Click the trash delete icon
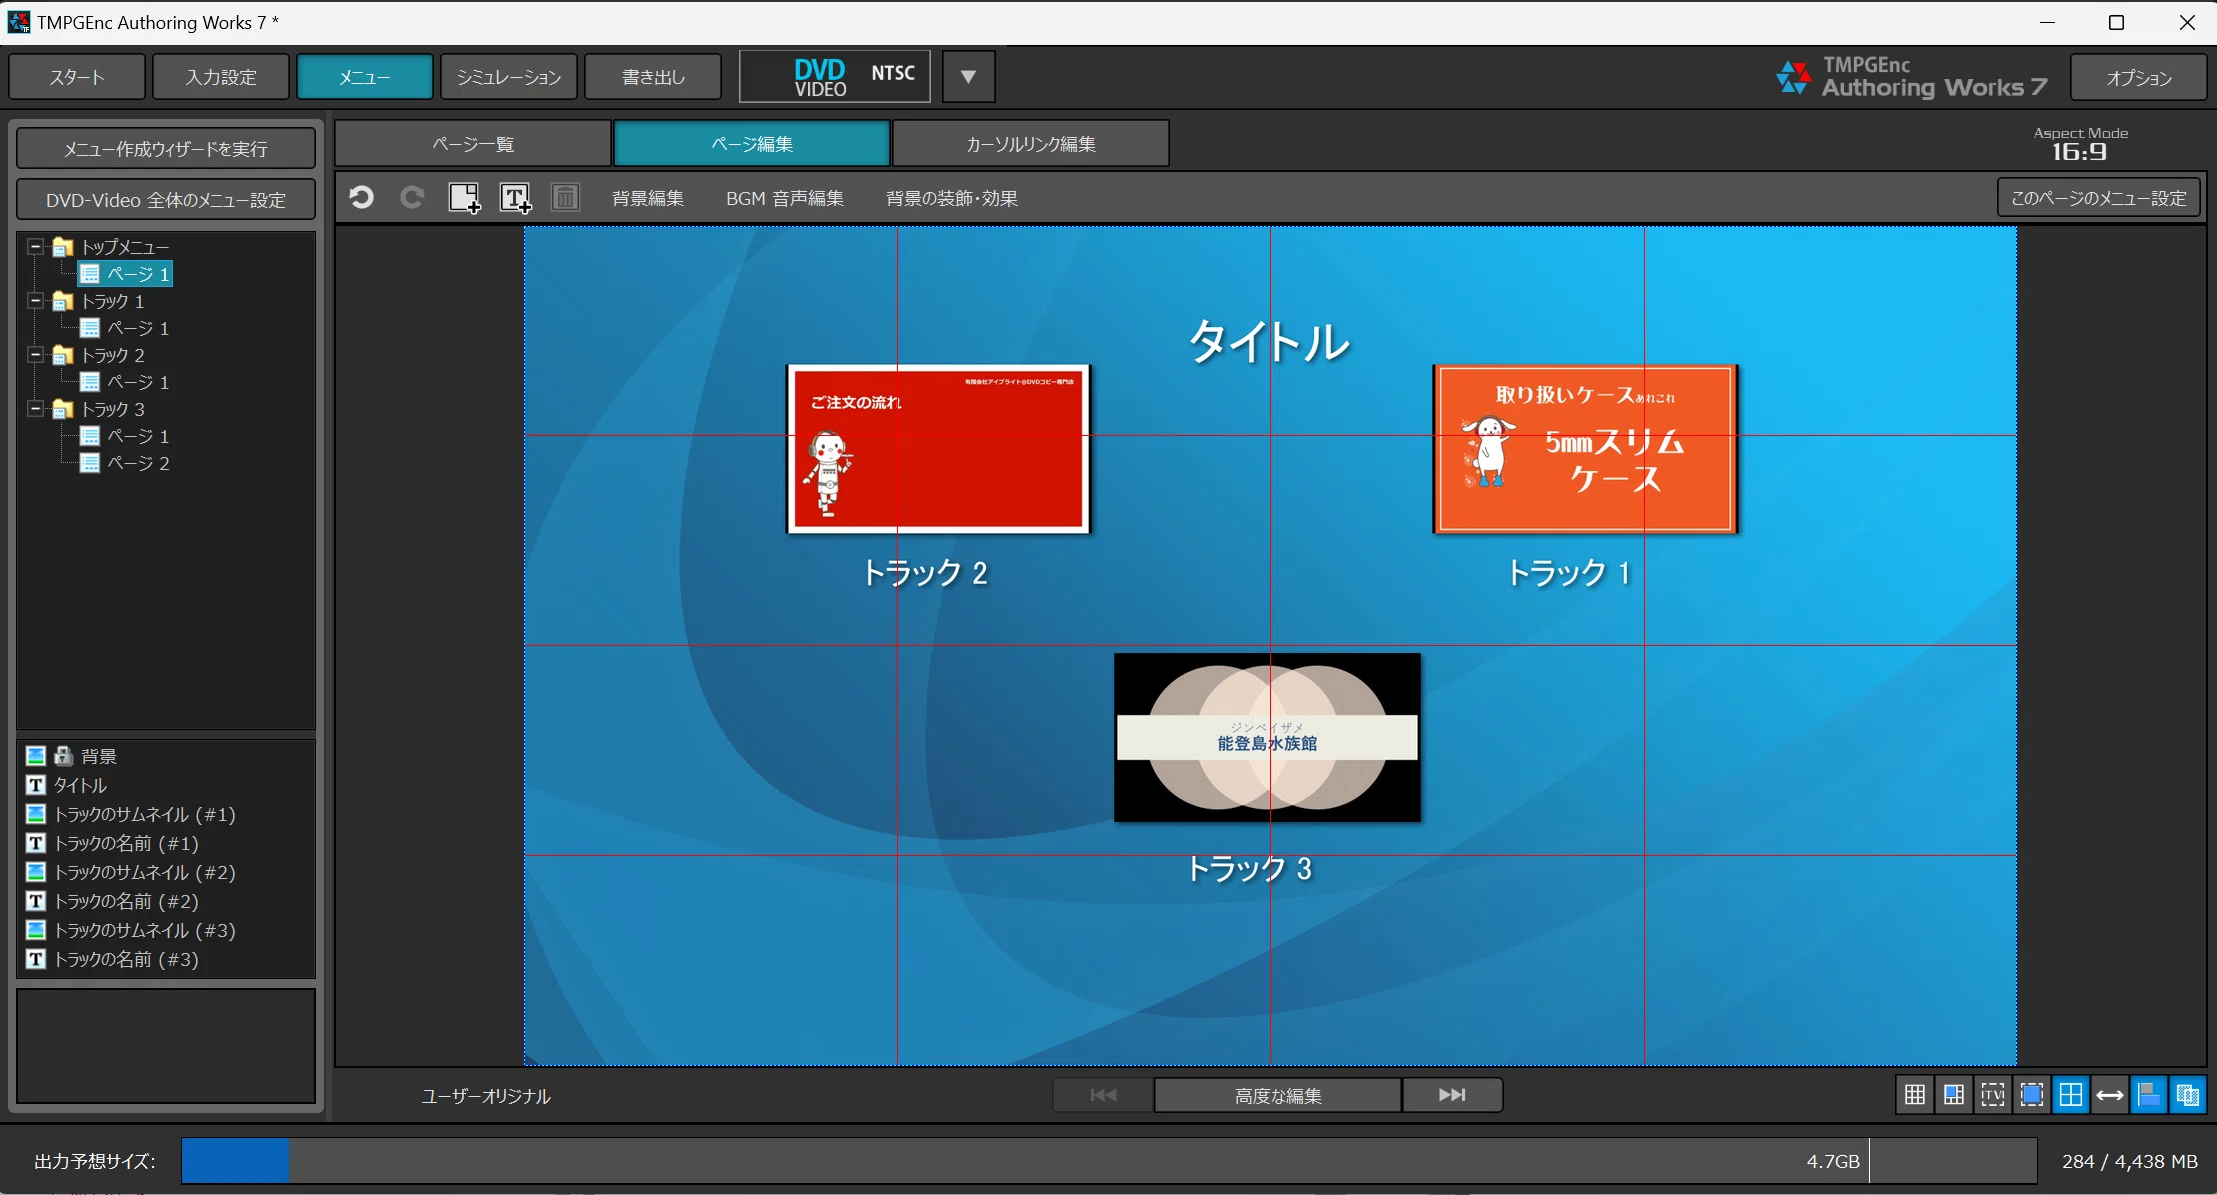 coord(566,198)
